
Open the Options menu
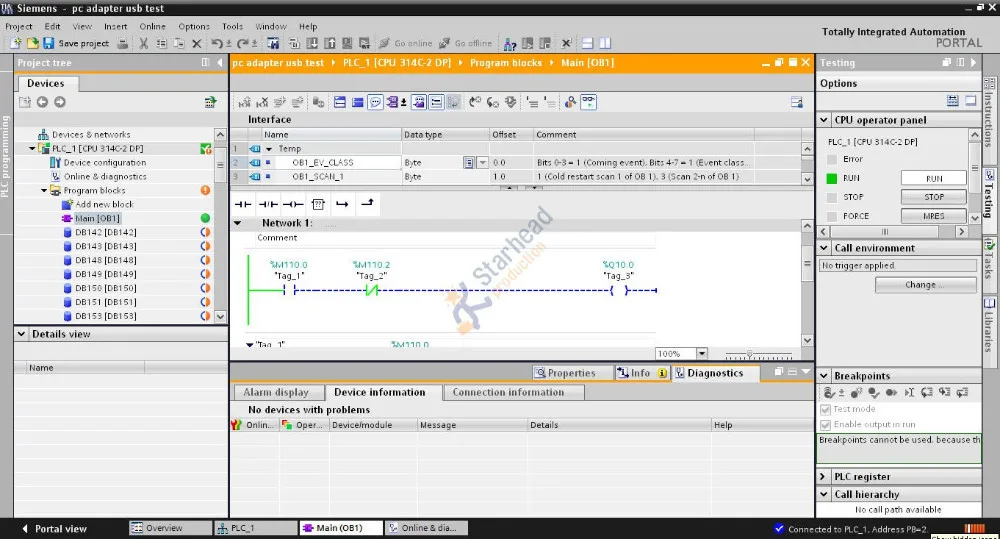(x=194, y=26)
